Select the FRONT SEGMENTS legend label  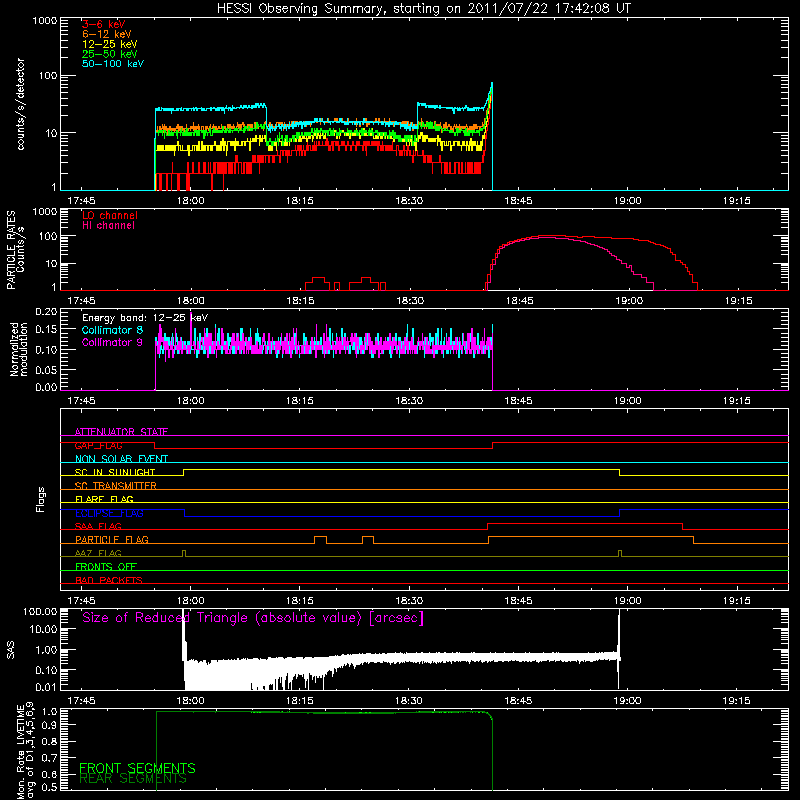tap(137, 768)
